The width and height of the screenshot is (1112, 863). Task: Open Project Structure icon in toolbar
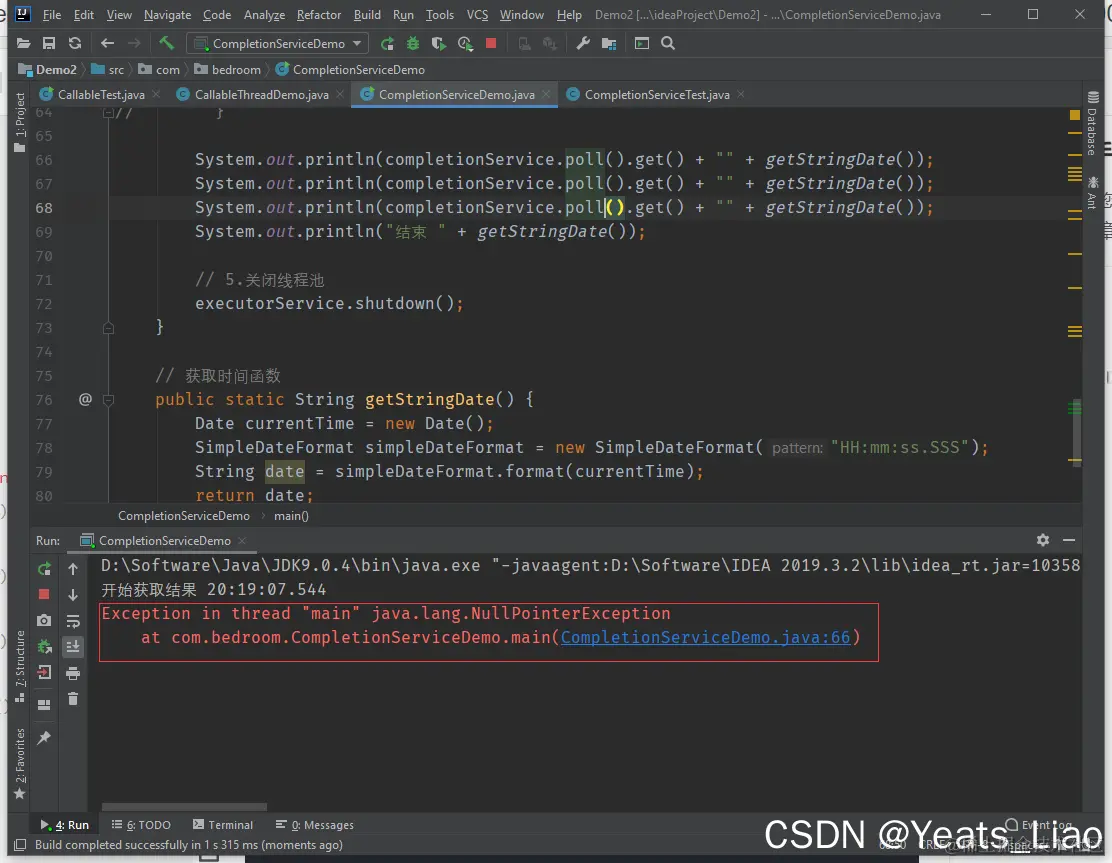point(608,43)
